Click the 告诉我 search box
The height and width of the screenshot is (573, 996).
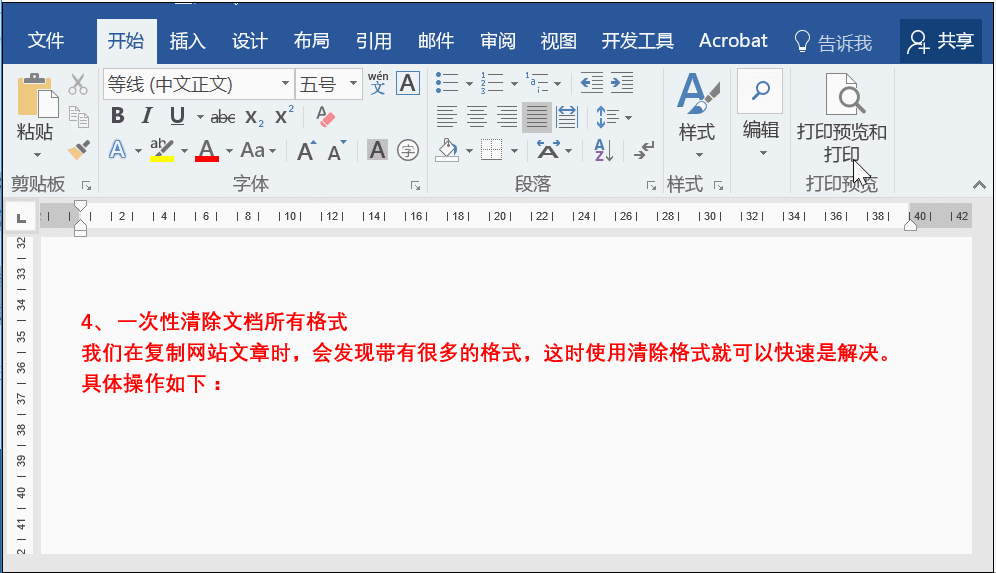833,42
